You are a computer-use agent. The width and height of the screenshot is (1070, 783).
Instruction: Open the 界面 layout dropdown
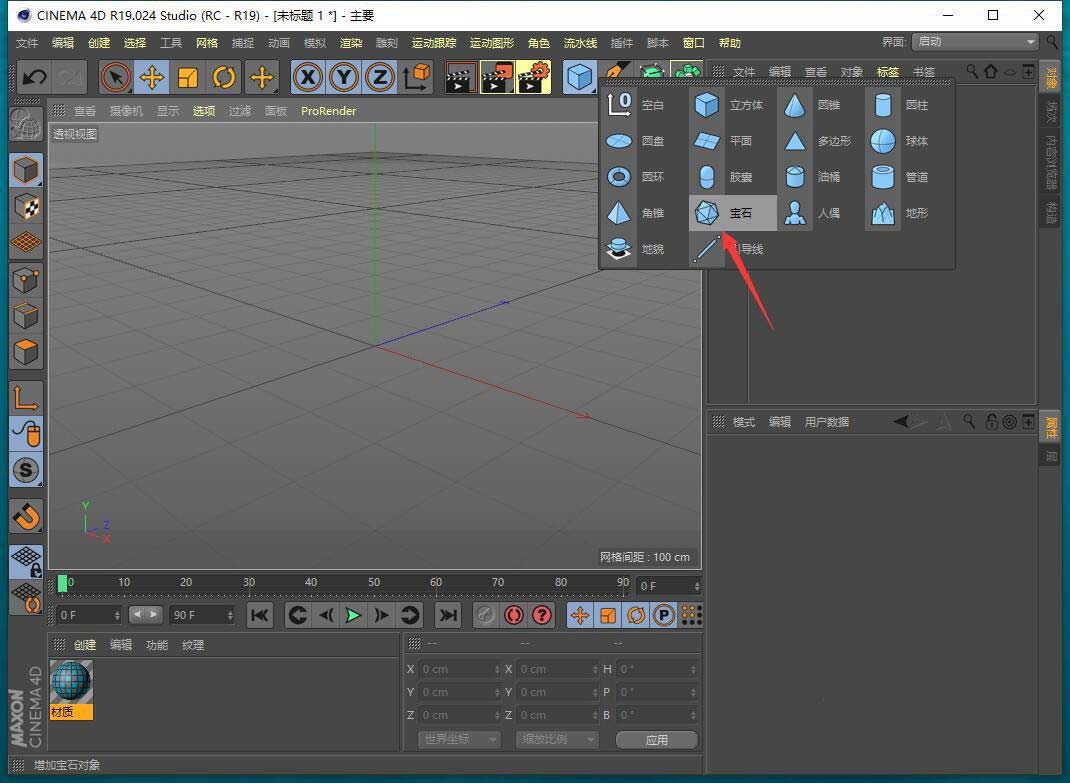click(x=975, y=42)
